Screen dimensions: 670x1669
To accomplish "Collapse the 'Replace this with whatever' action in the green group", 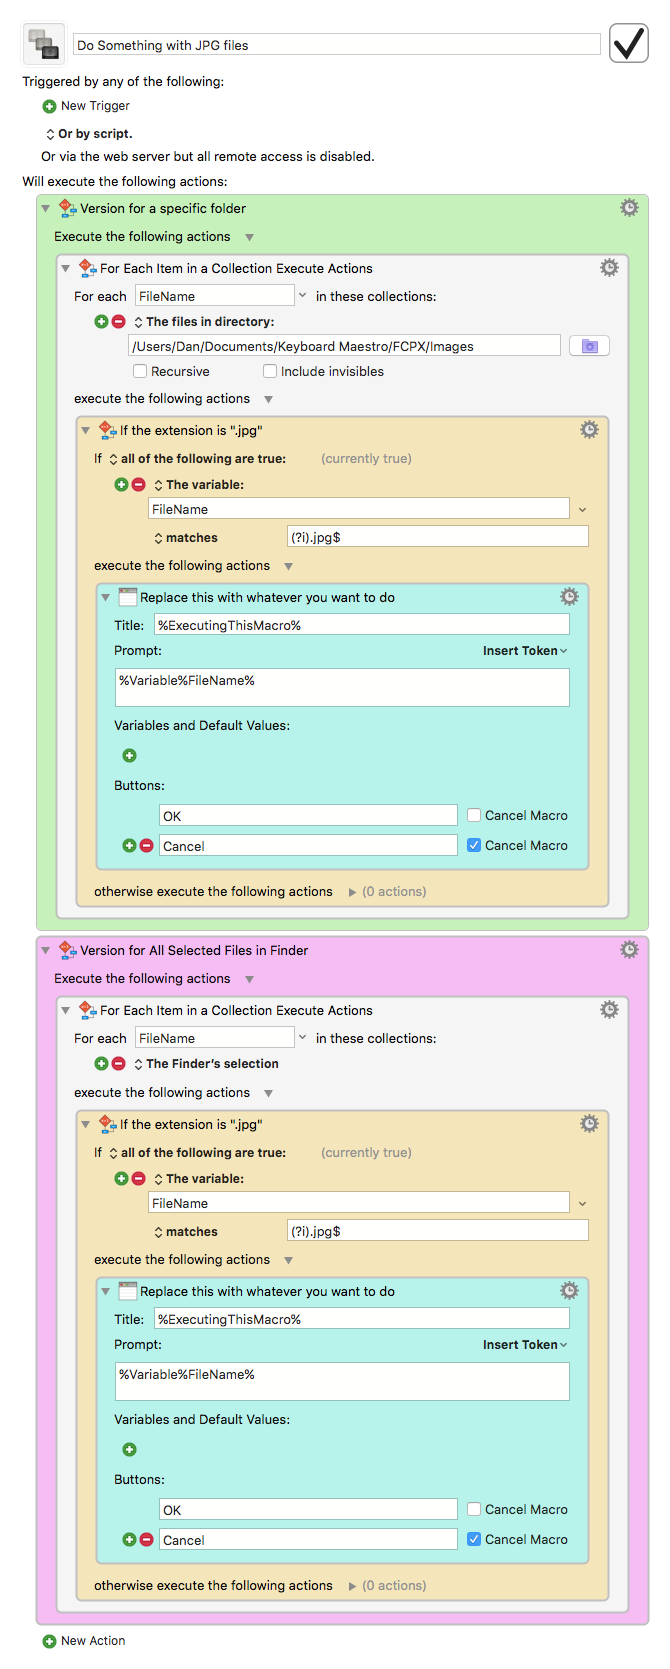I will (x=106, y=598).
